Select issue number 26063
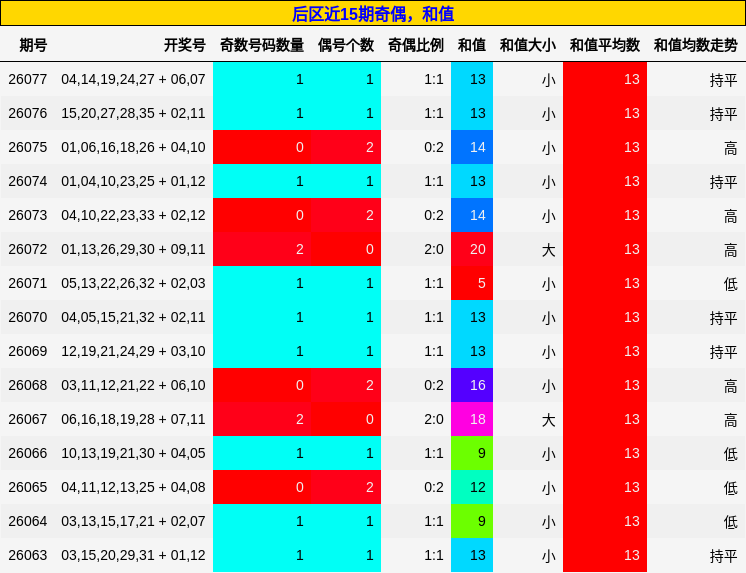 [28, 555]
